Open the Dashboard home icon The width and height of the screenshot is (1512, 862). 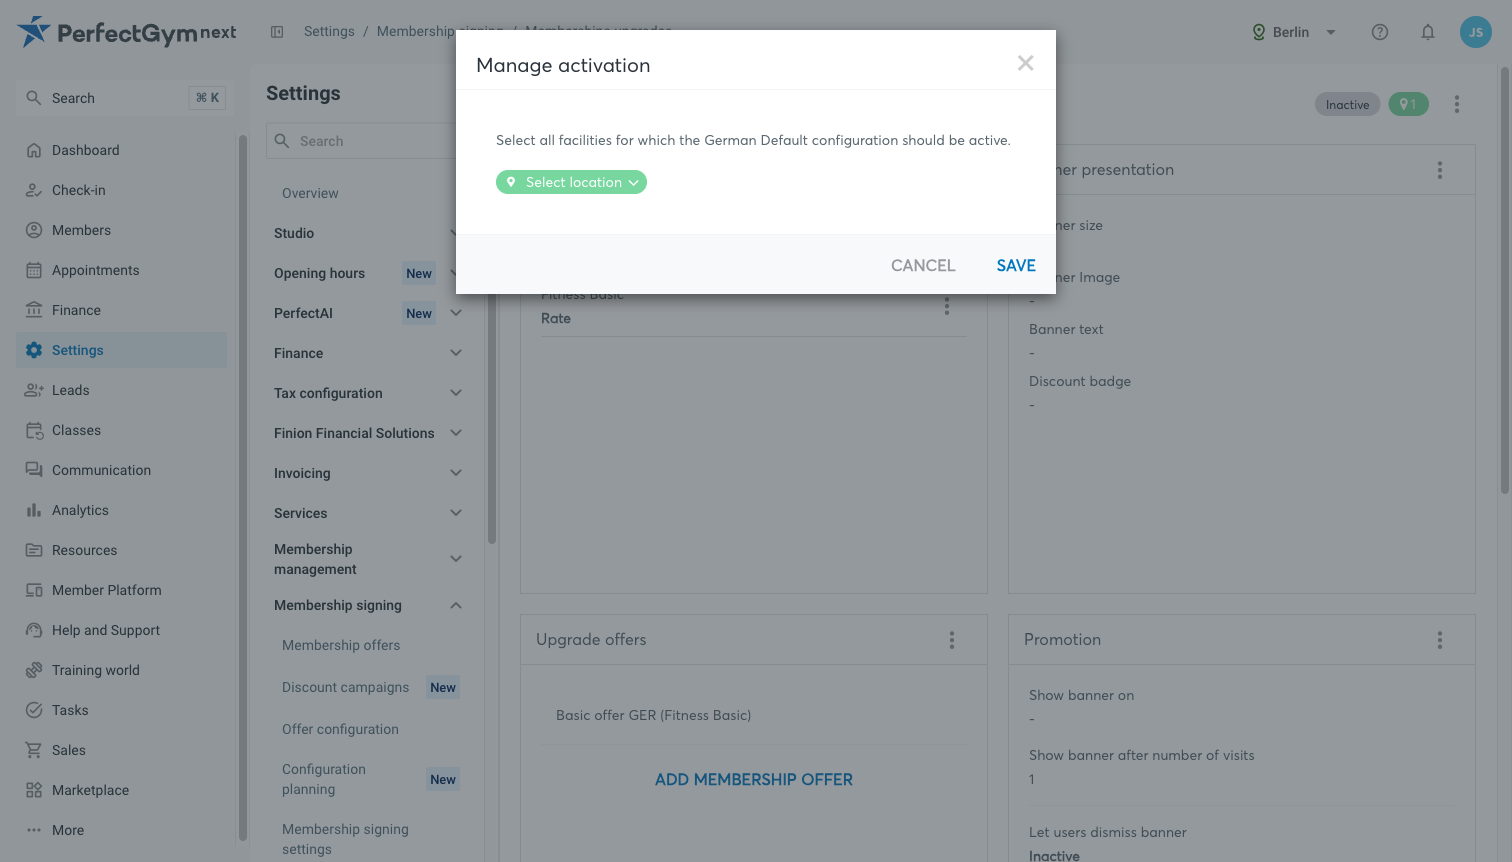[x=34, y=150]
